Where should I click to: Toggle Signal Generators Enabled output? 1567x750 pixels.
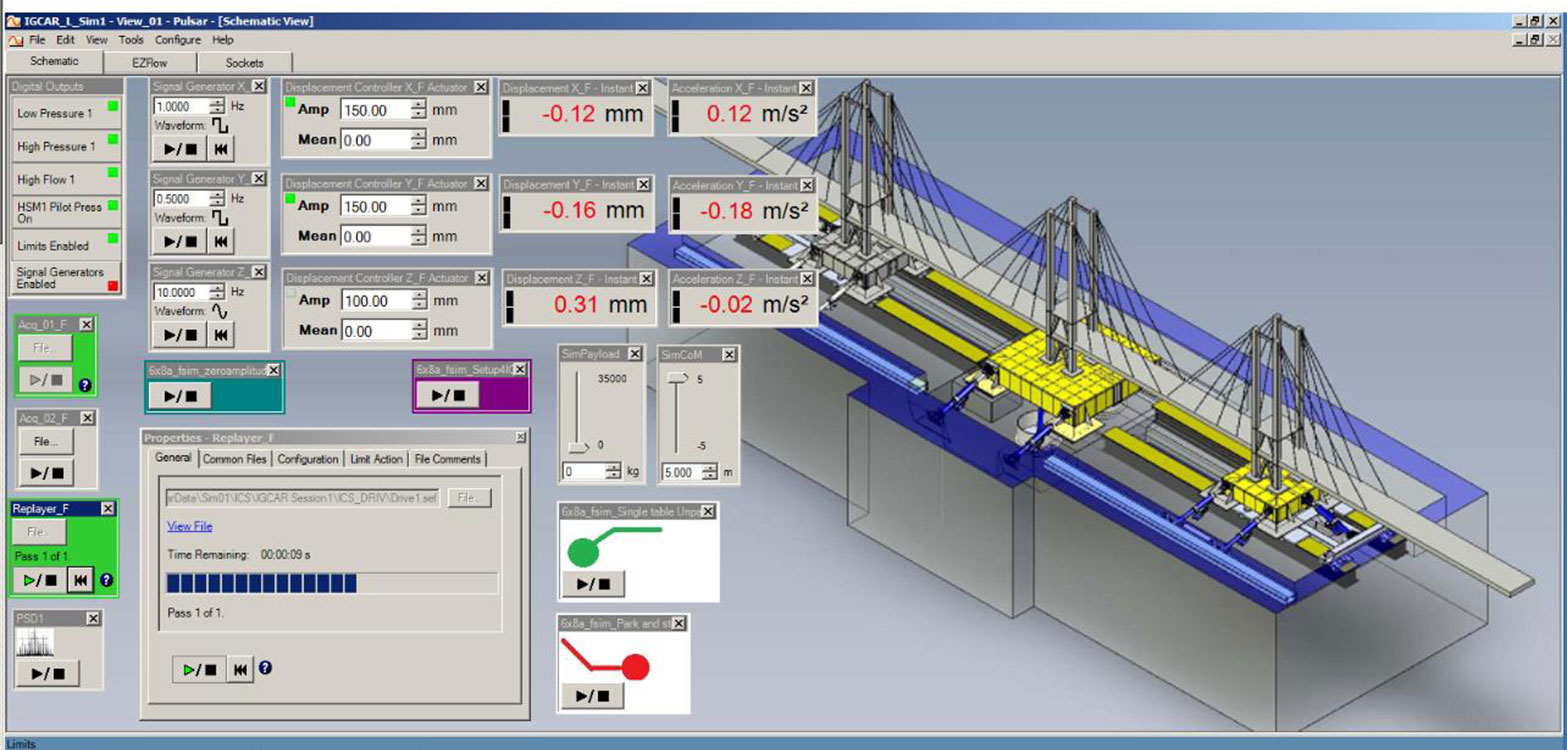click(x=66, y=278)
